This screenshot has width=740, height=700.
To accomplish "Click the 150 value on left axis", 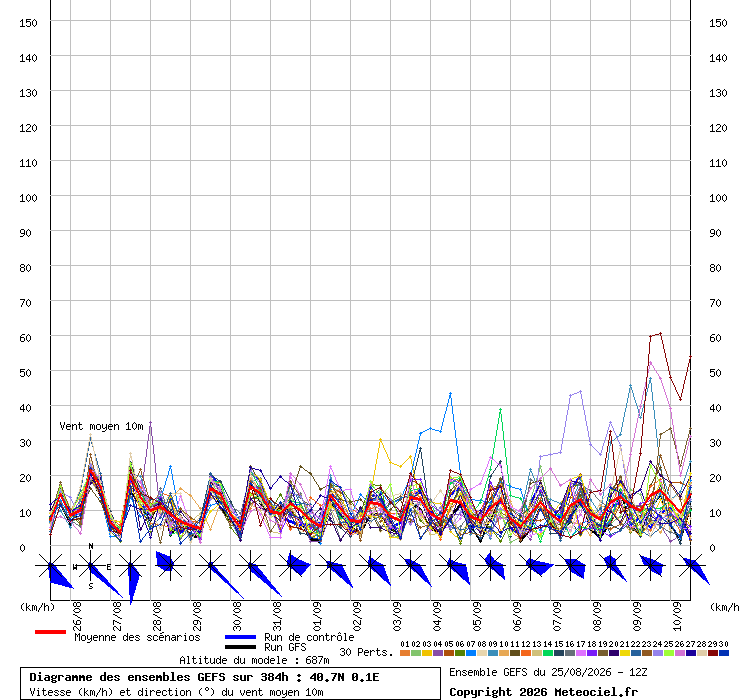I will click(28, 23).
